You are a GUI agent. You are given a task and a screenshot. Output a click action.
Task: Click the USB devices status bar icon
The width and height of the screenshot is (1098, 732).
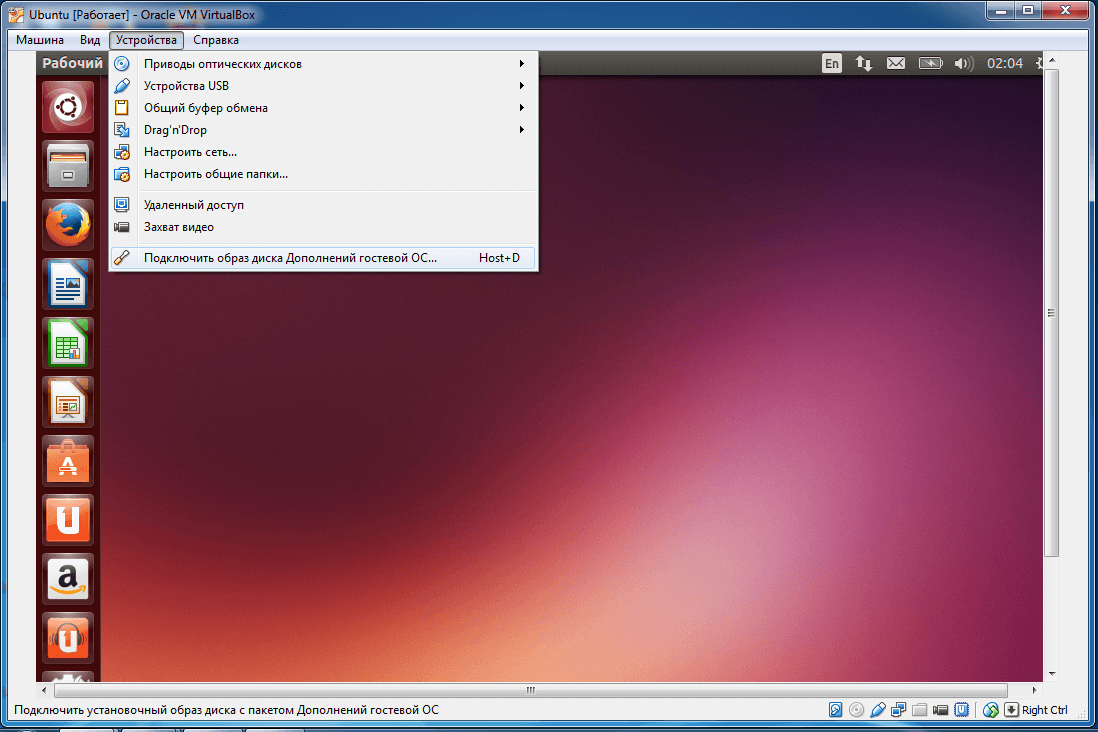(x=877, y=710)
